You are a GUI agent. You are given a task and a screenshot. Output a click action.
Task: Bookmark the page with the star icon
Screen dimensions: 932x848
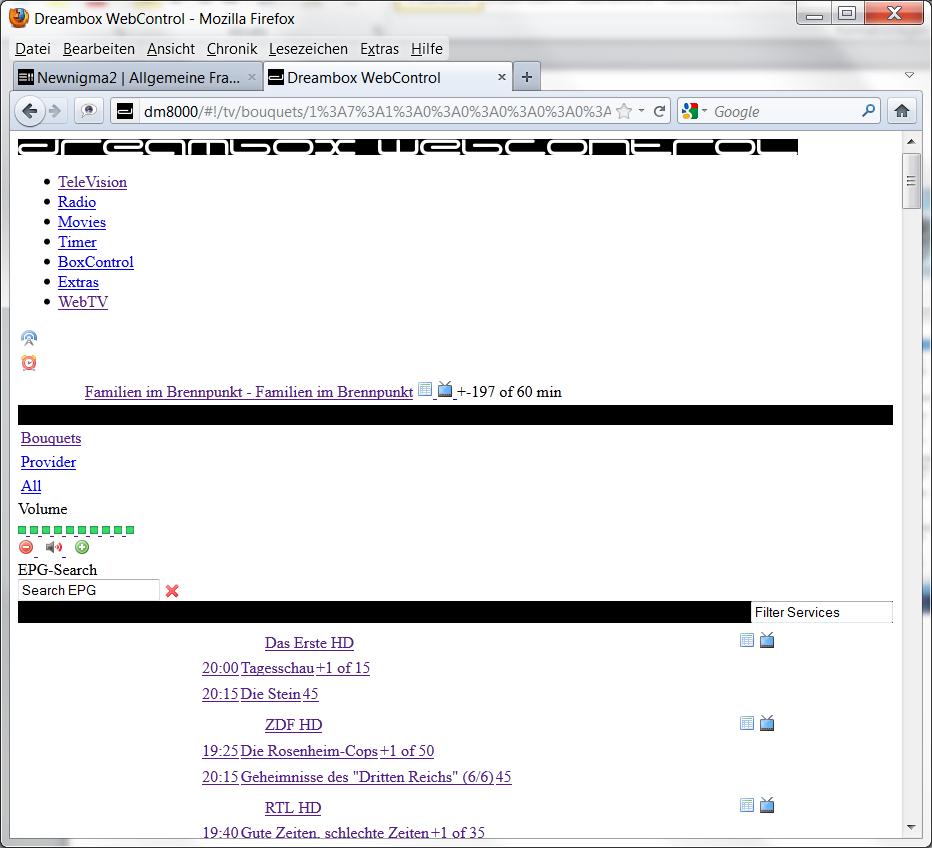click(624, 111)
